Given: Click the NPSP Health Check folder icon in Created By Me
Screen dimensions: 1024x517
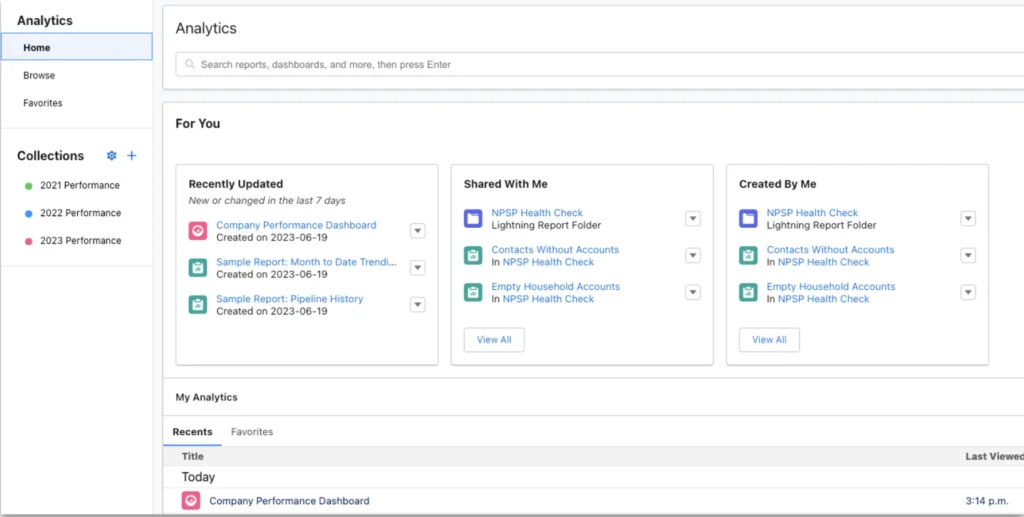Looking at the screenshot, I should point(748,219).
